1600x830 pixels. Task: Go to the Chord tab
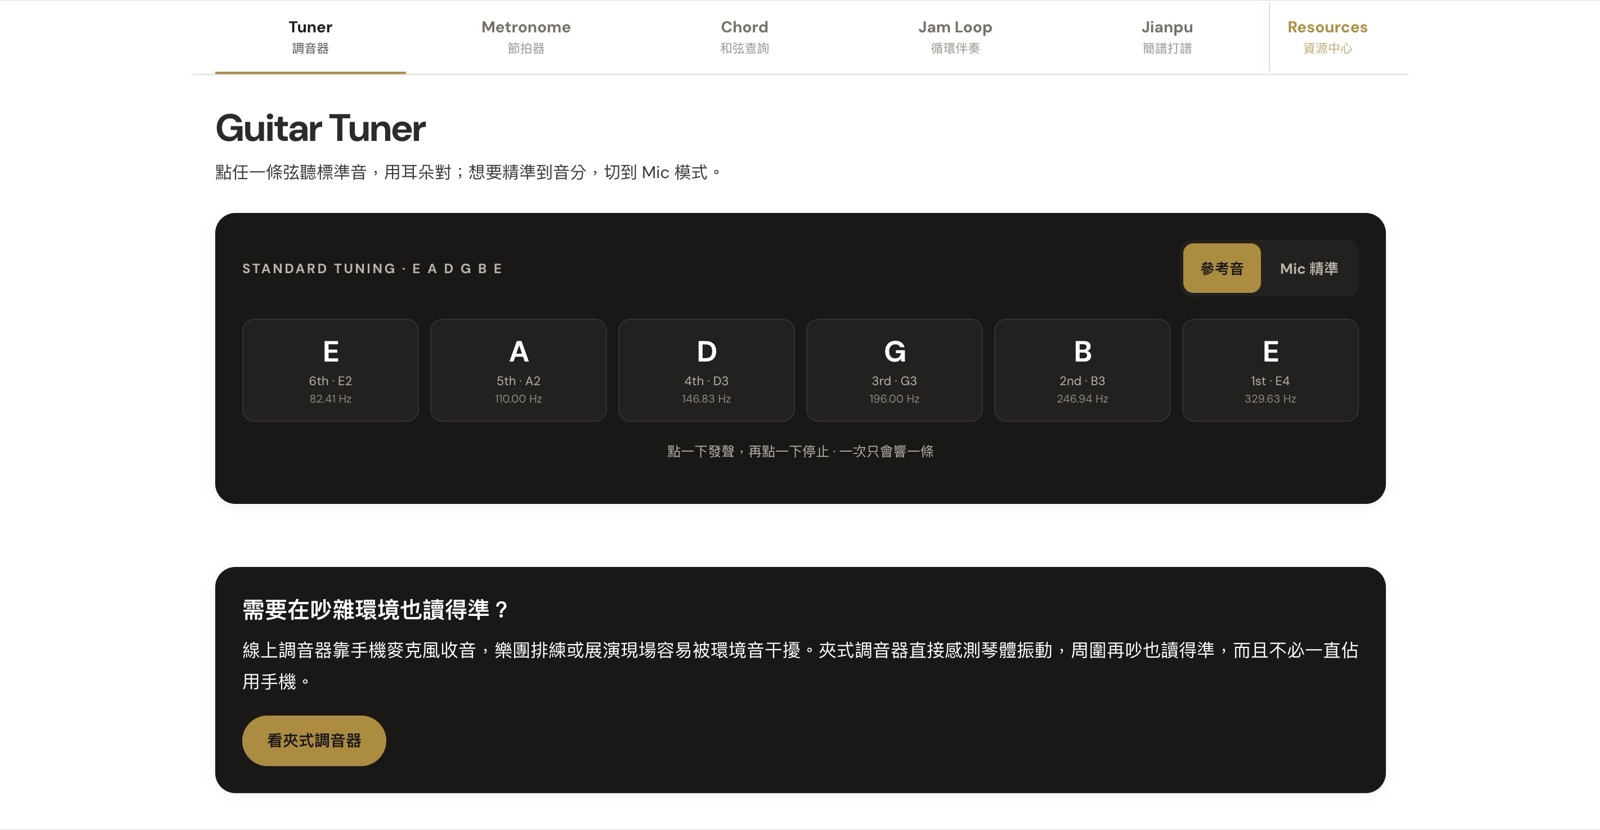745,37
